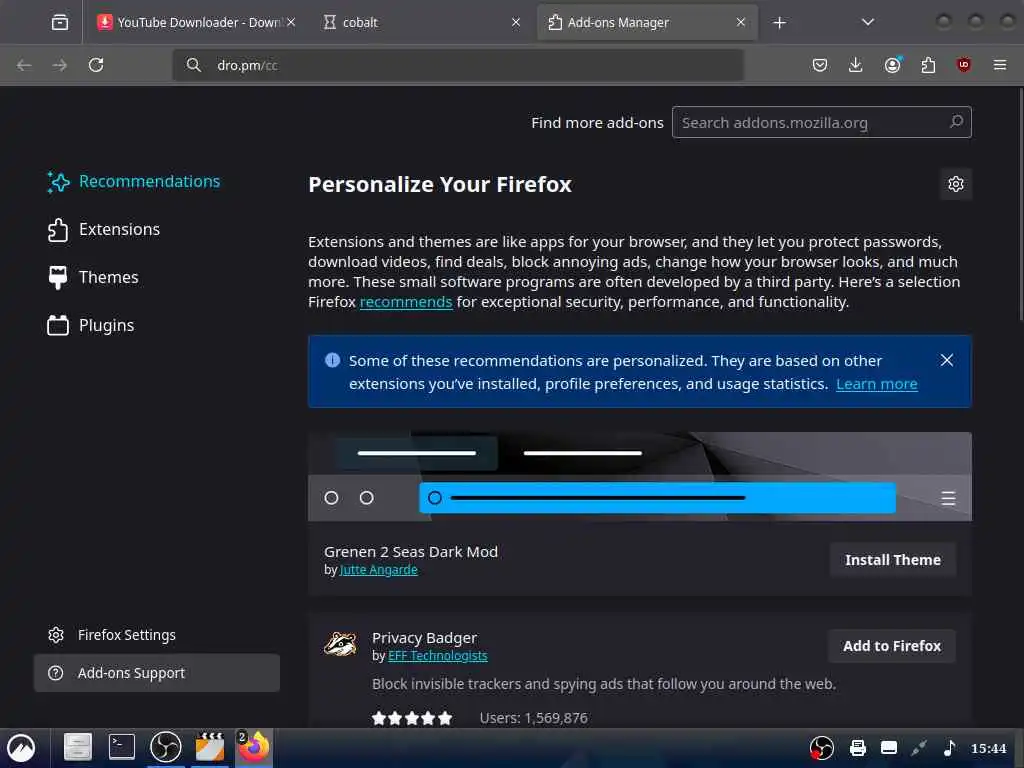1024x768 pixels.
Task: Switch to OBS Studio in taskbar
Action: pos(165,747)
